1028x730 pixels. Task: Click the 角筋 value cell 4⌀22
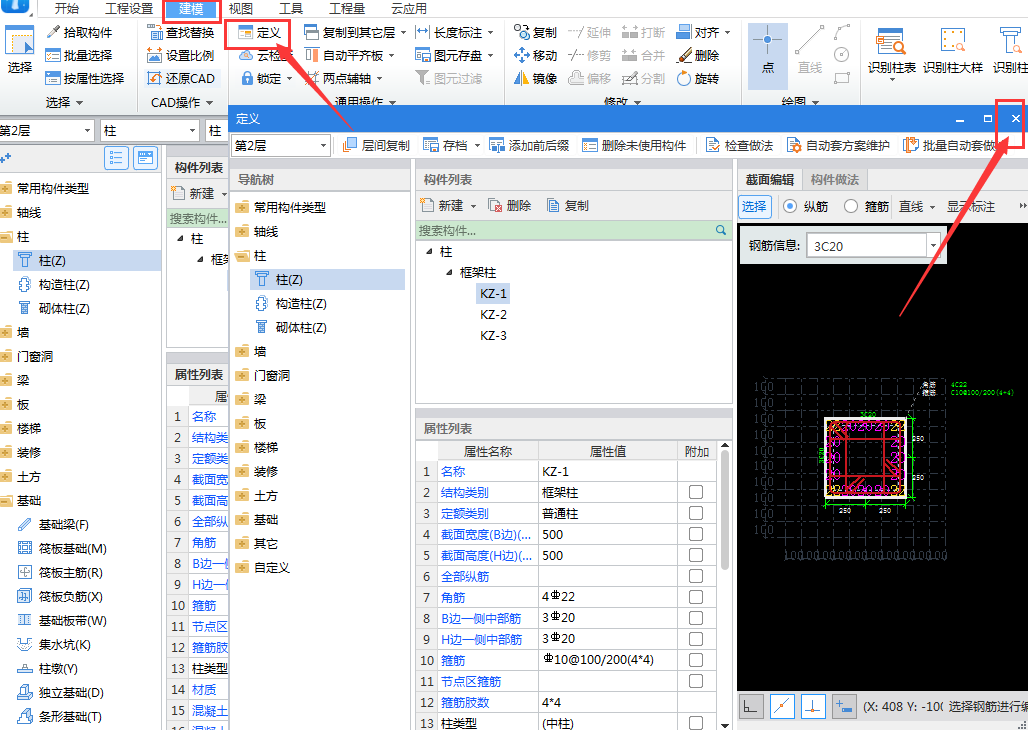[608, 597]
